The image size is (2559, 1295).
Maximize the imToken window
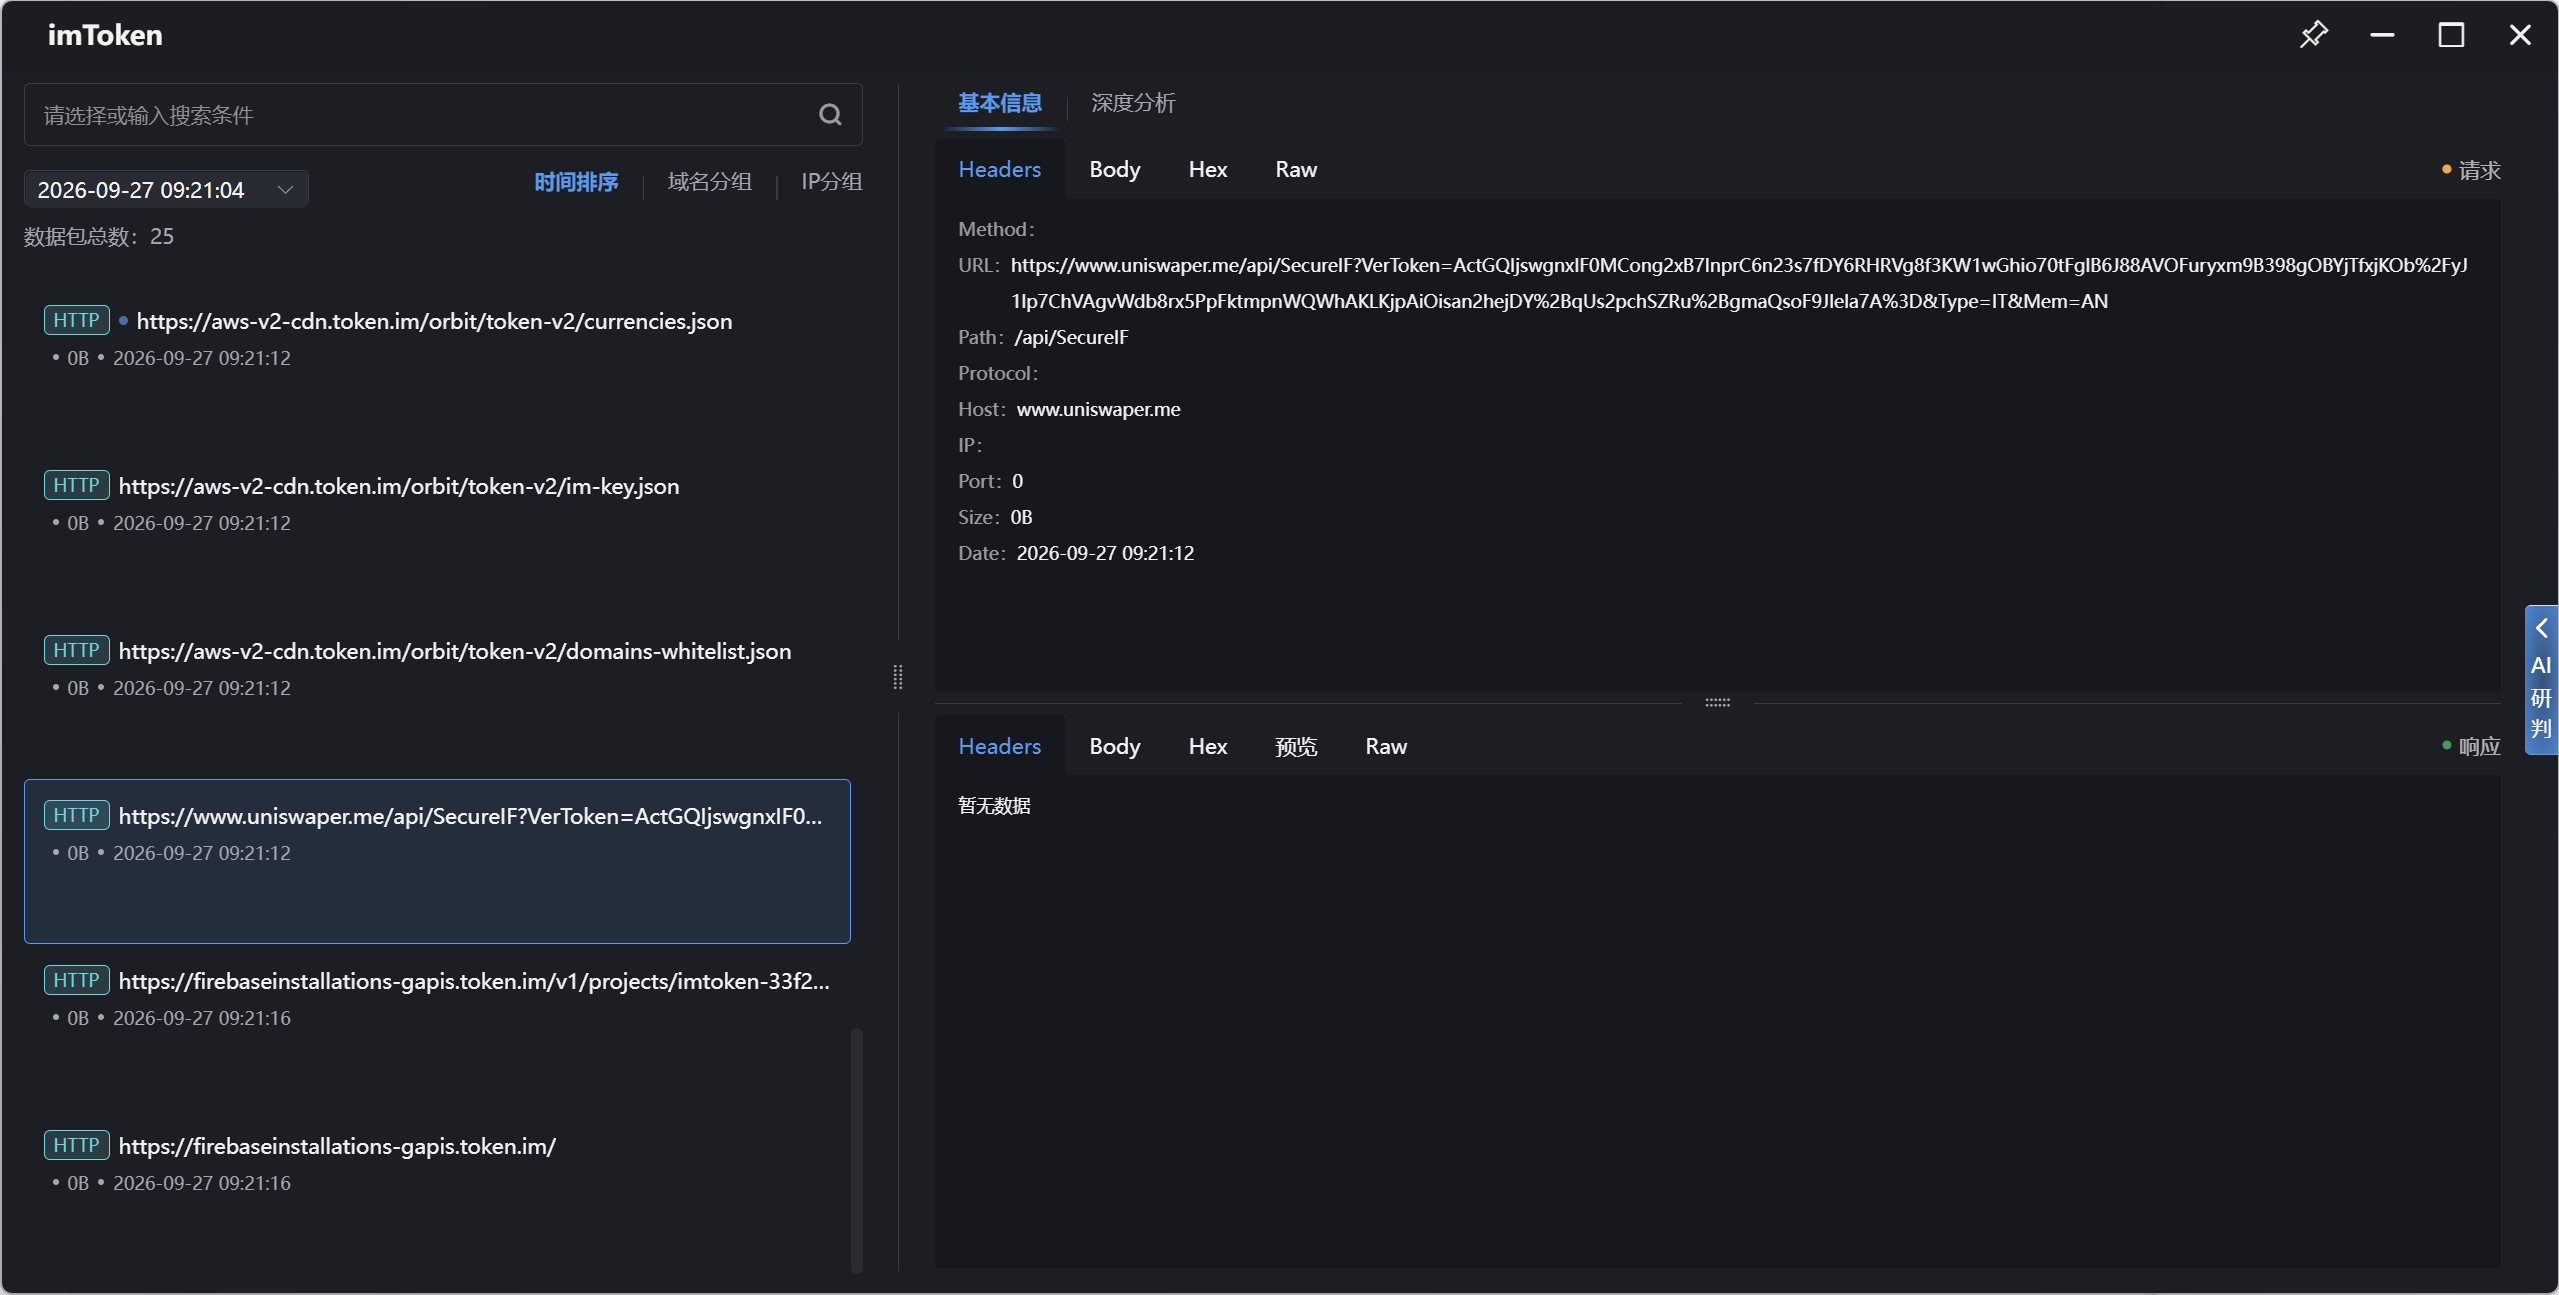coord(2451,35)
